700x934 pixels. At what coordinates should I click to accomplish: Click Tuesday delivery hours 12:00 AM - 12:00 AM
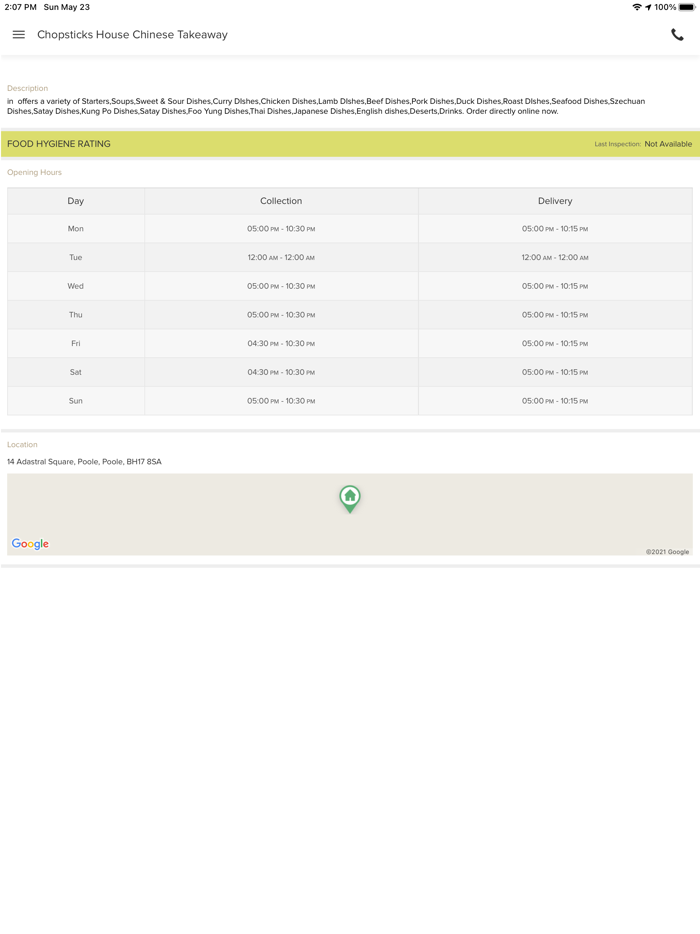click(555, 257)
